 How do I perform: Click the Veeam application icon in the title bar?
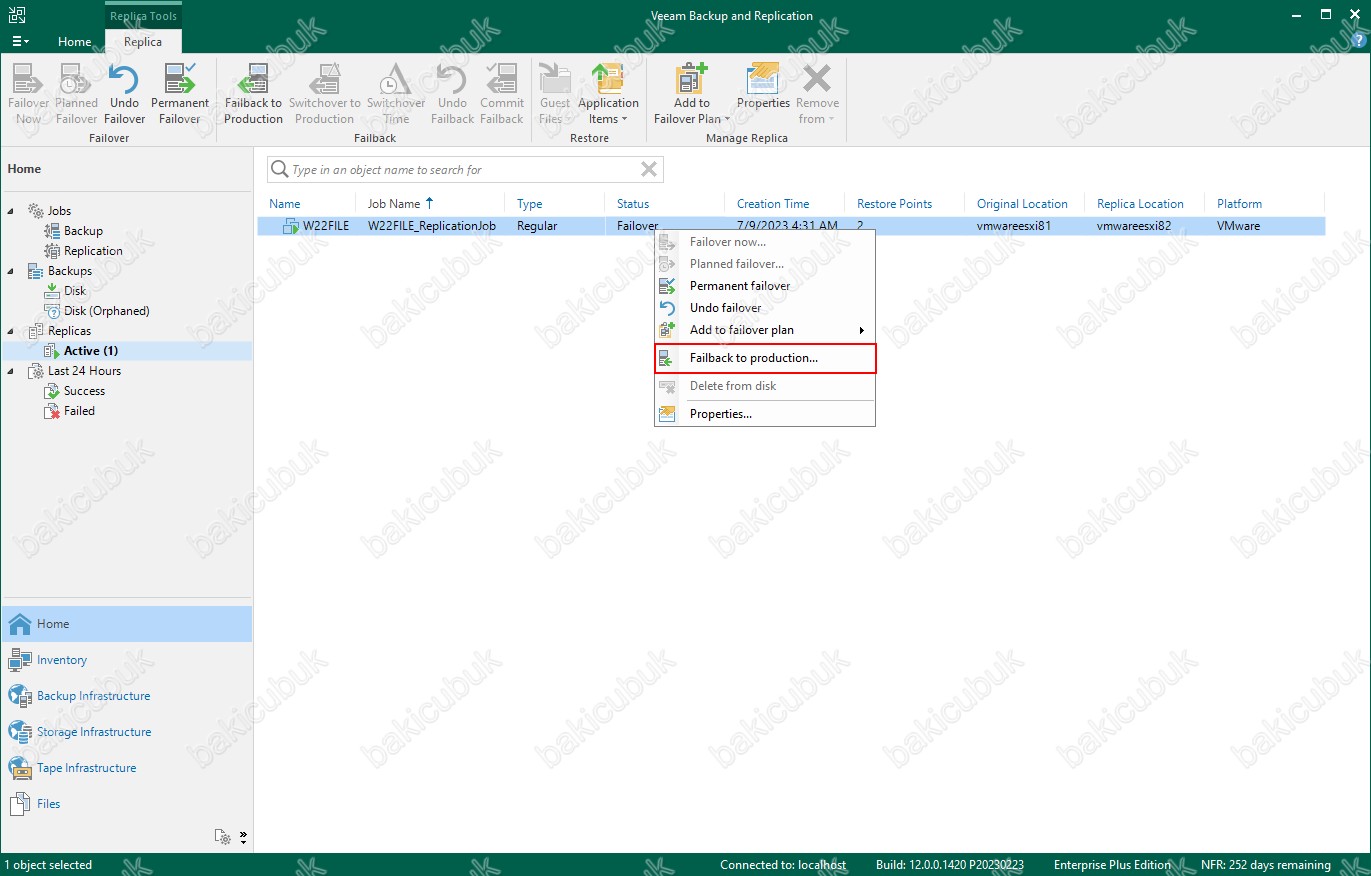(x=17, y=15)
